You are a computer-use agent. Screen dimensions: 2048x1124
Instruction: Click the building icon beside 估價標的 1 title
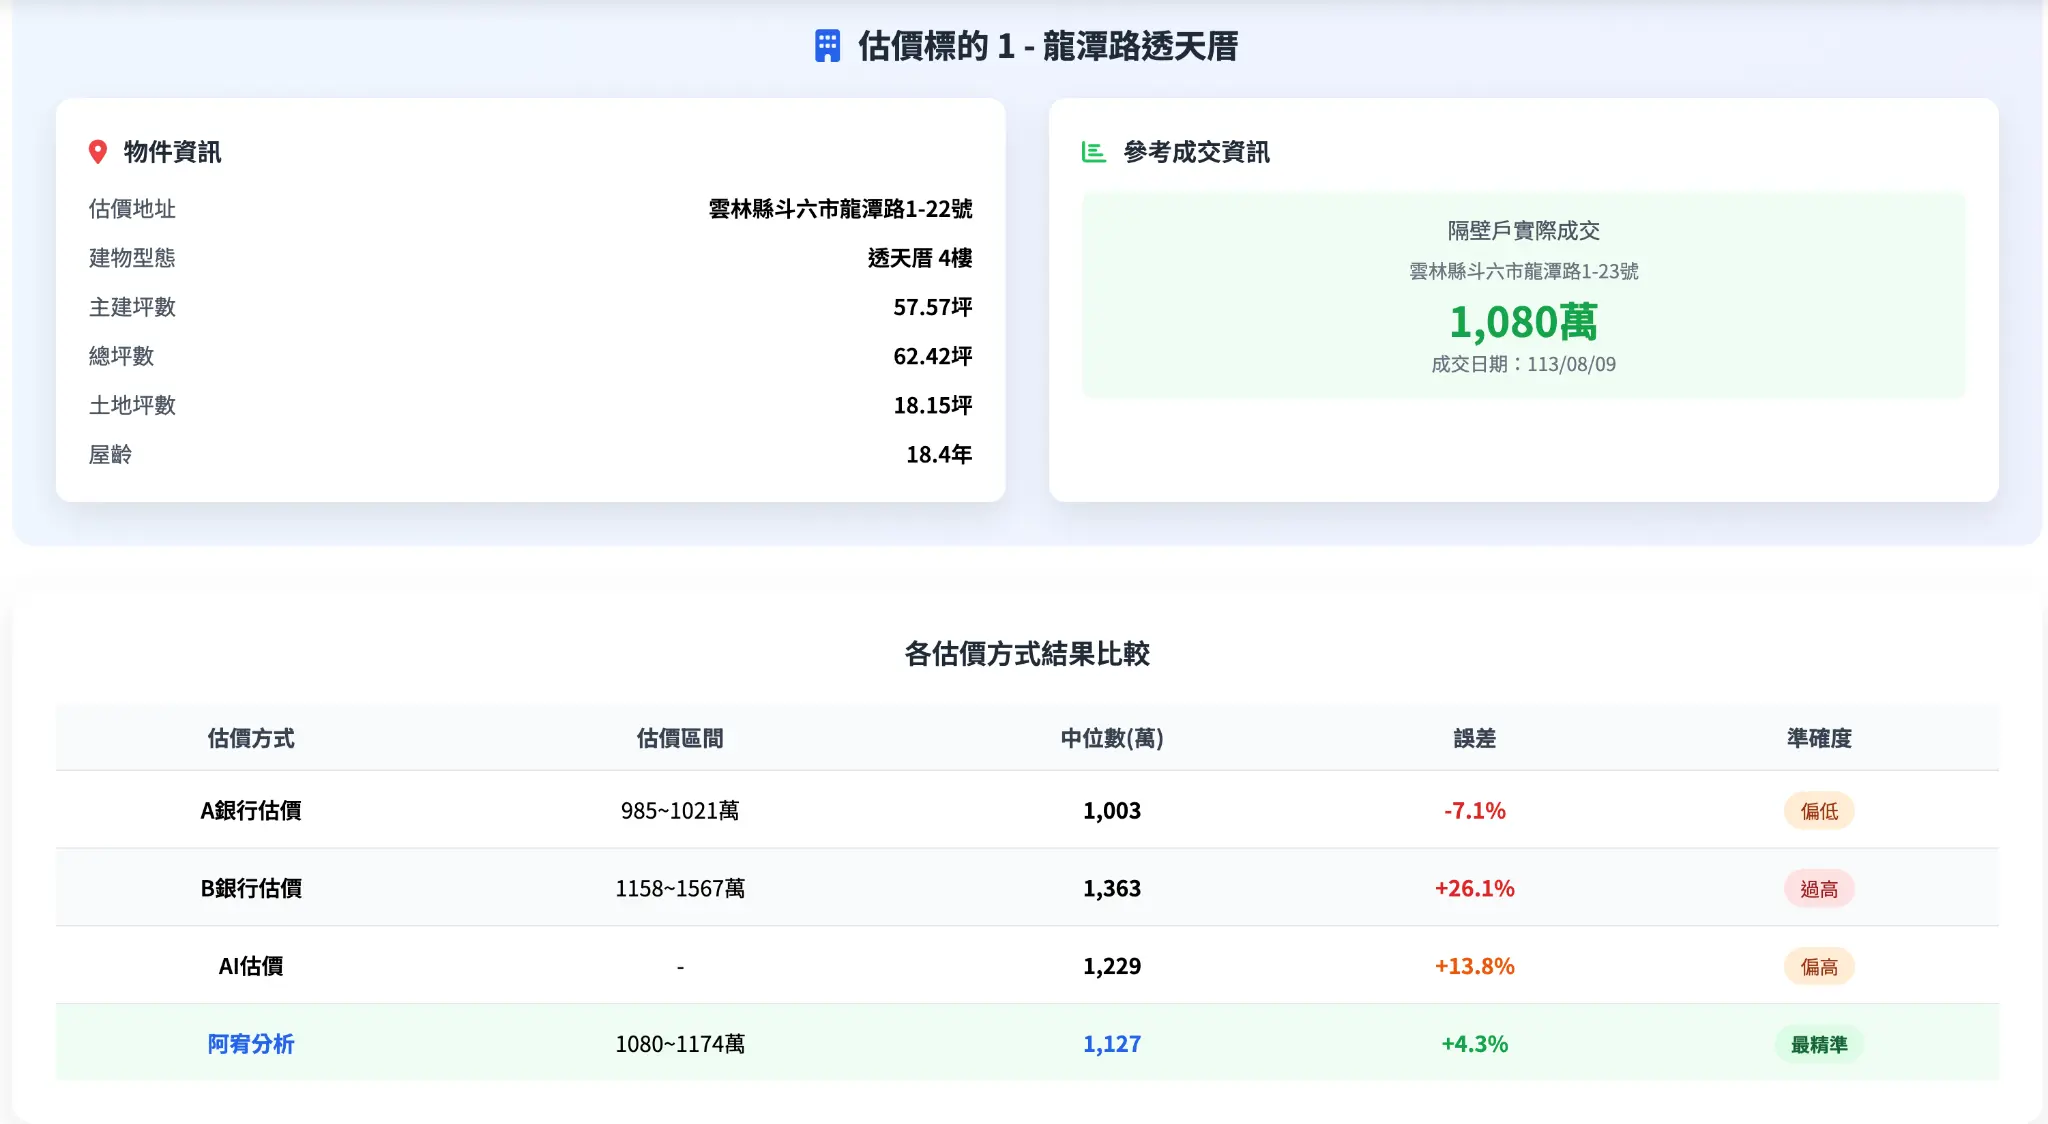(828, 45)
